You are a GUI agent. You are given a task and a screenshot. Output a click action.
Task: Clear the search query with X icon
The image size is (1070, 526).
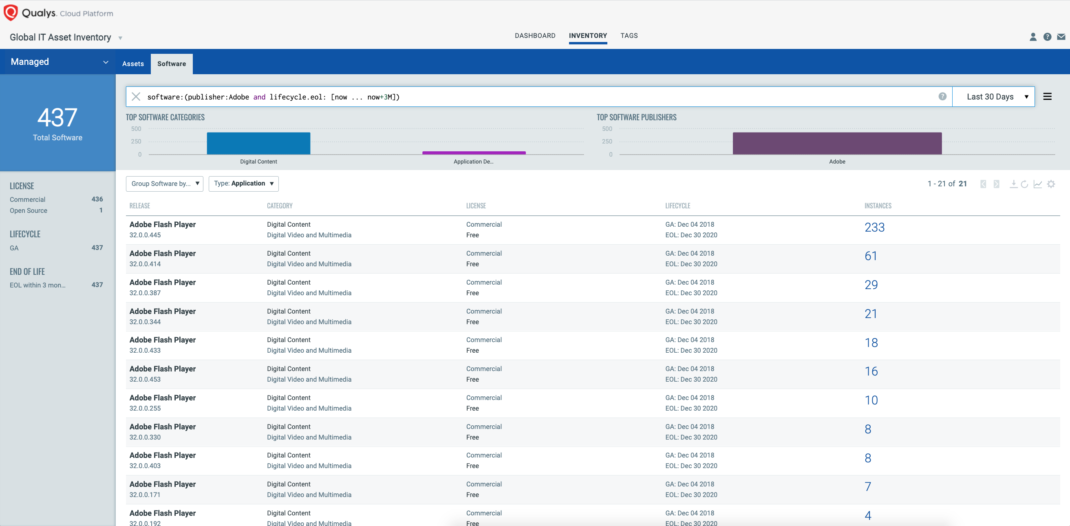[x=136, y=97]
